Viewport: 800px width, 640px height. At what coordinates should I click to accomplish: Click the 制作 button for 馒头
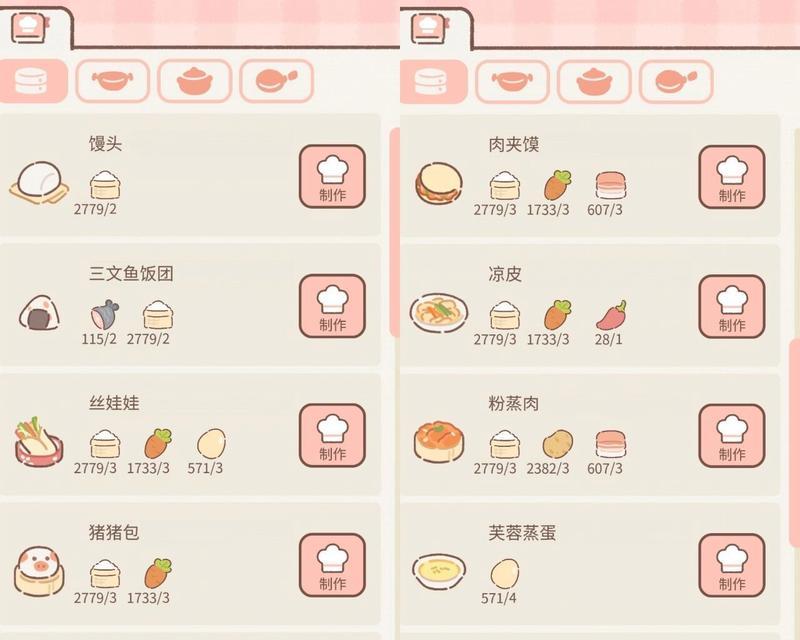point(332,177)
